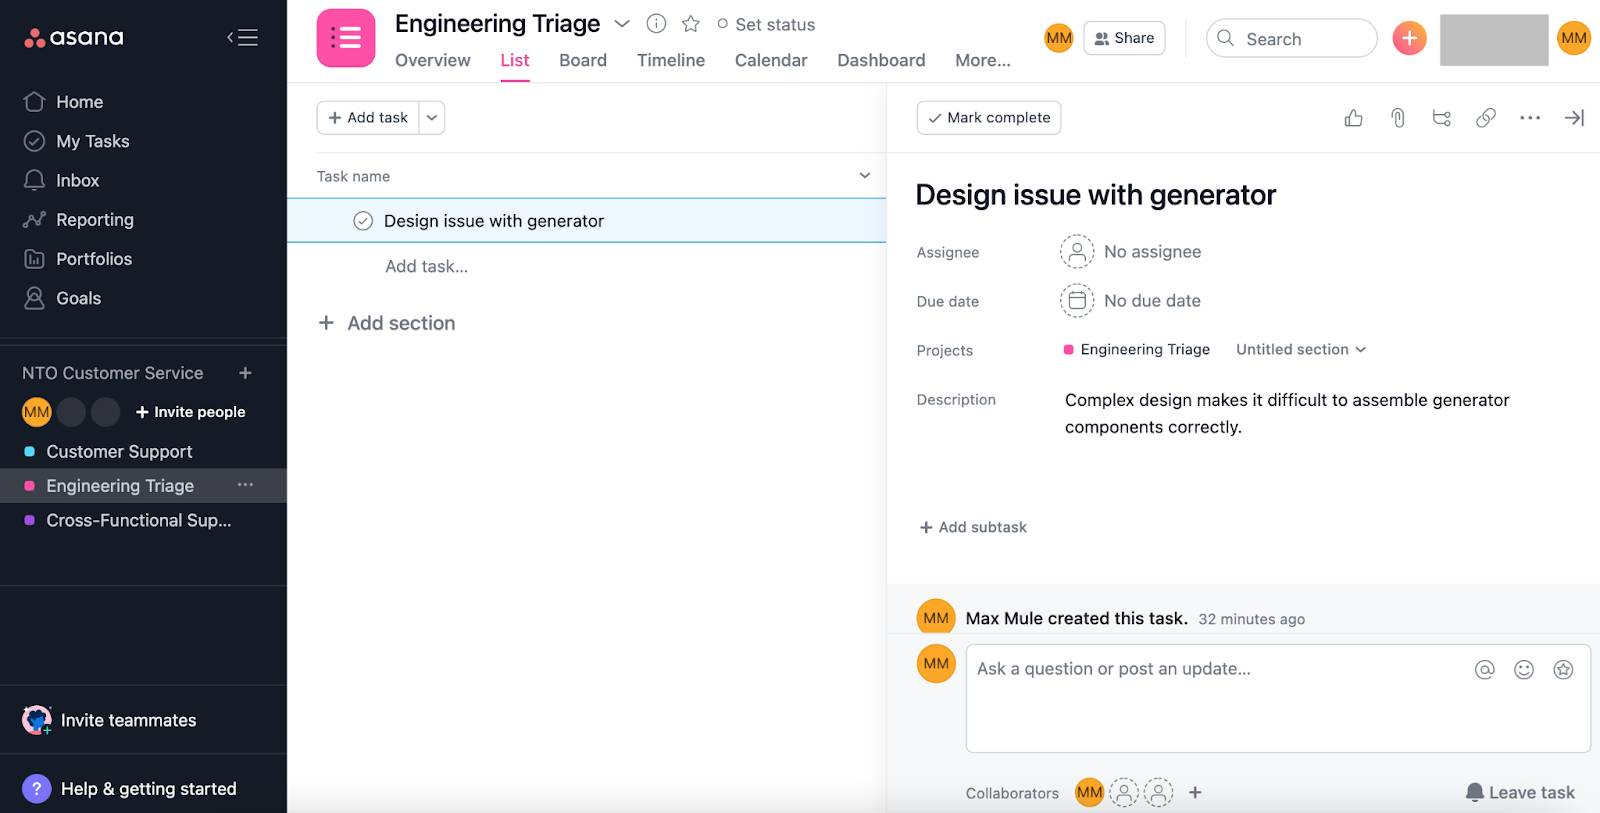Open task more actions ellipsis
Image resolution: width=1600 pixels, height=813 pixels.
pyautogui.click(x=1530, y=118)
